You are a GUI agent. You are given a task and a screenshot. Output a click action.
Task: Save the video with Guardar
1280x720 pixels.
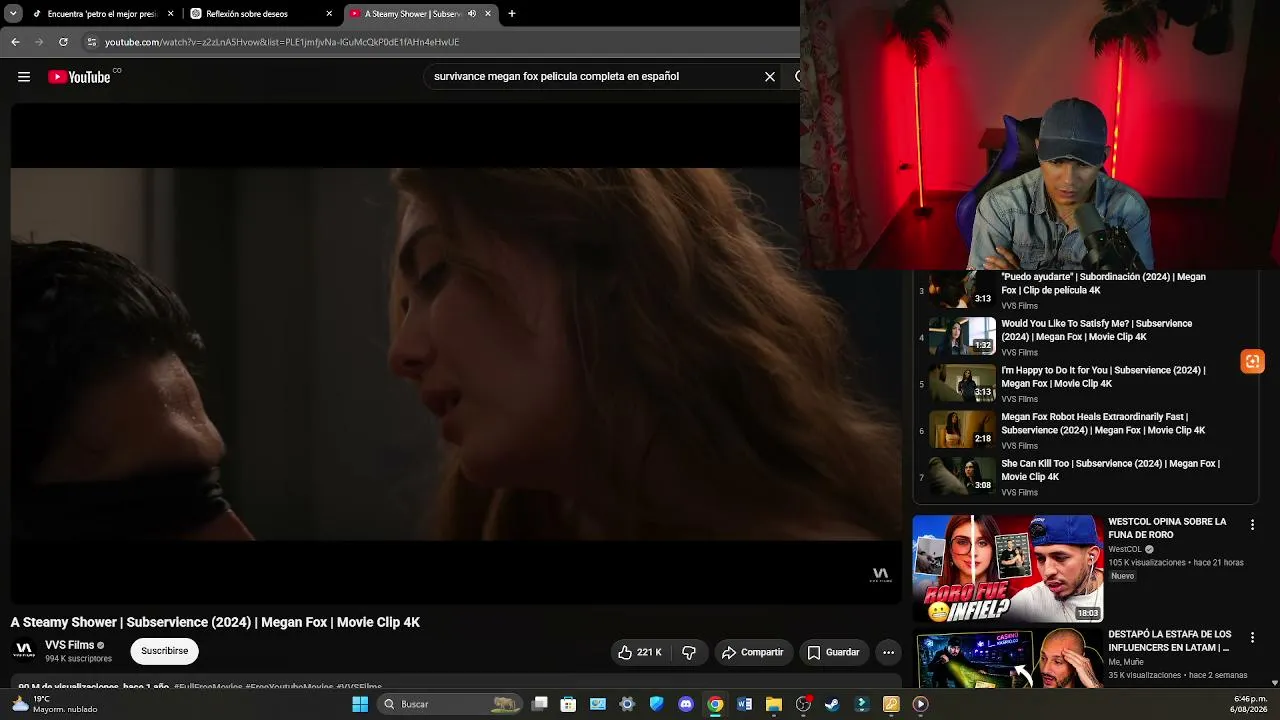[x=833, y=652]
